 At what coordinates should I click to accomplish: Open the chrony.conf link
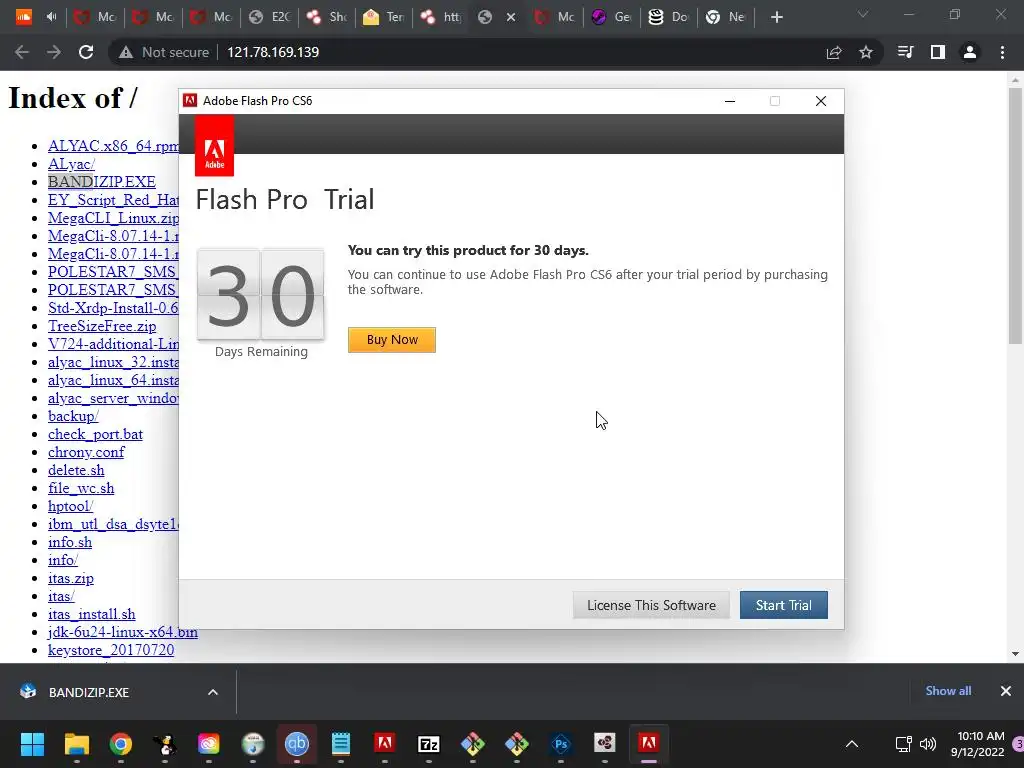point(86,452)
